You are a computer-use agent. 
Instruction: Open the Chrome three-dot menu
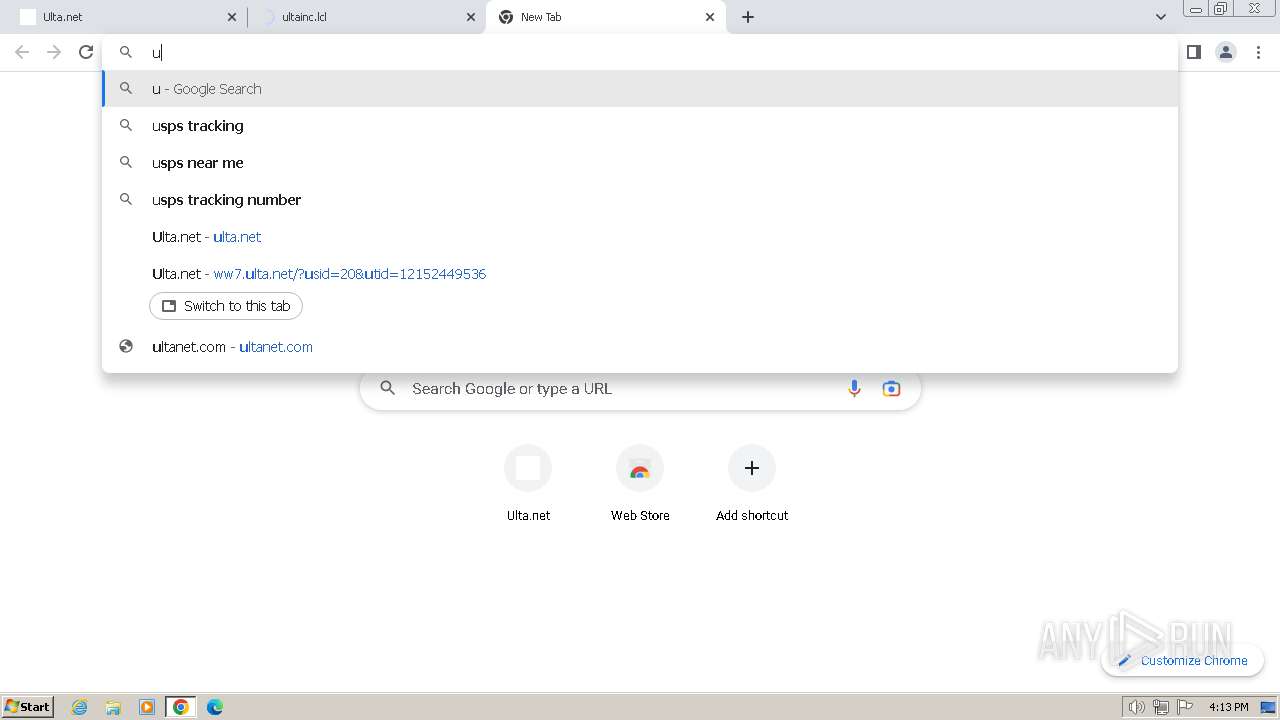[x=1258, y=52]
